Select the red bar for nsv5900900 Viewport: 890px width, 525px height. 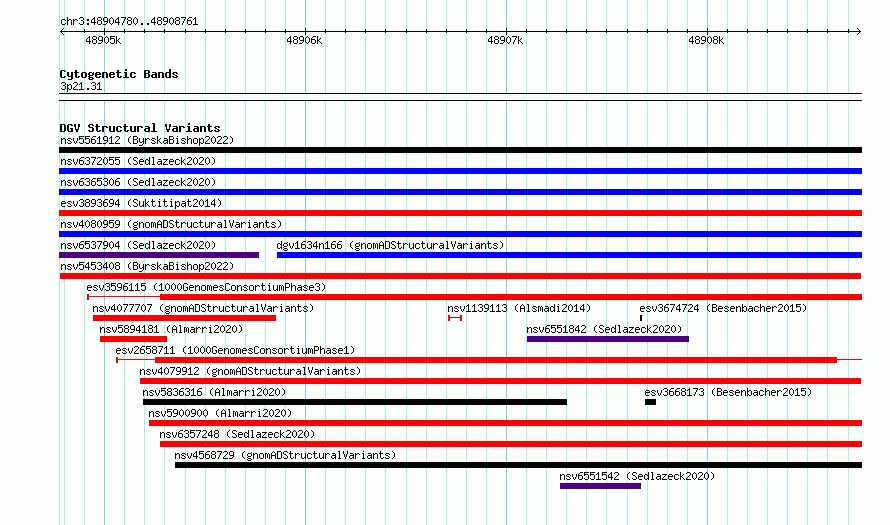tap(505, 423)
